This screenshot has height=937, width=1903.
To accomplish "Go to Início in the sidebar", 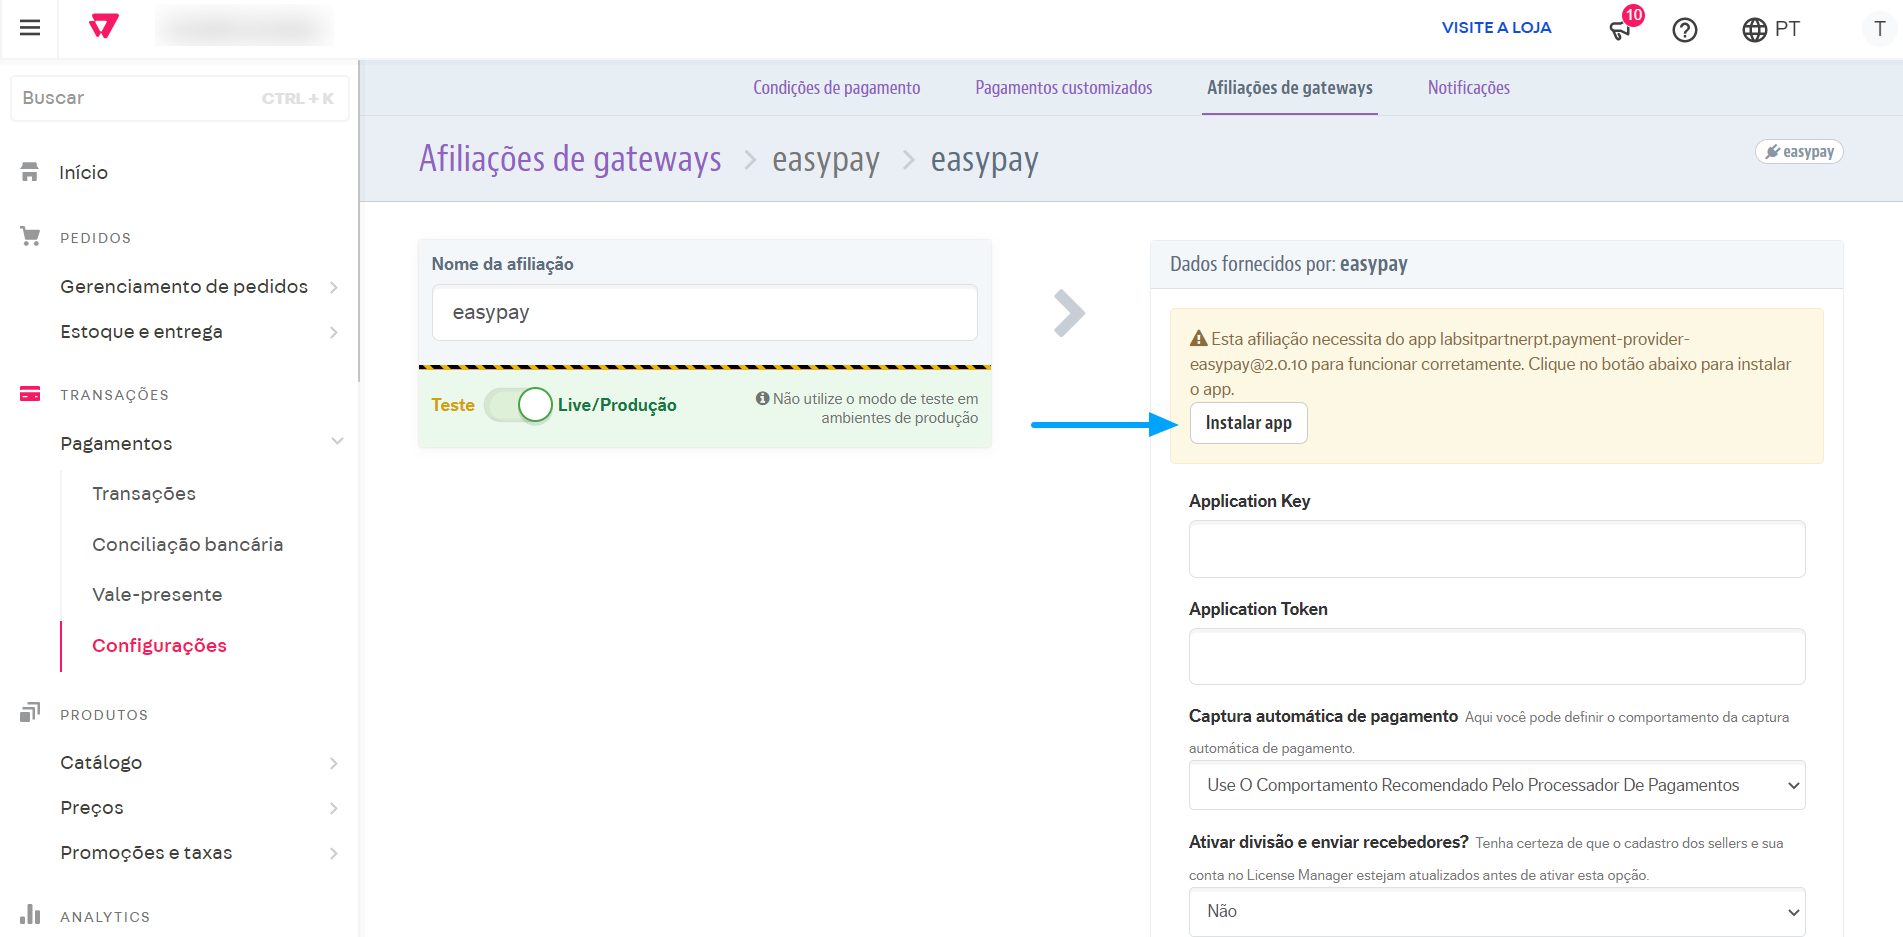I will coord(84,173).
